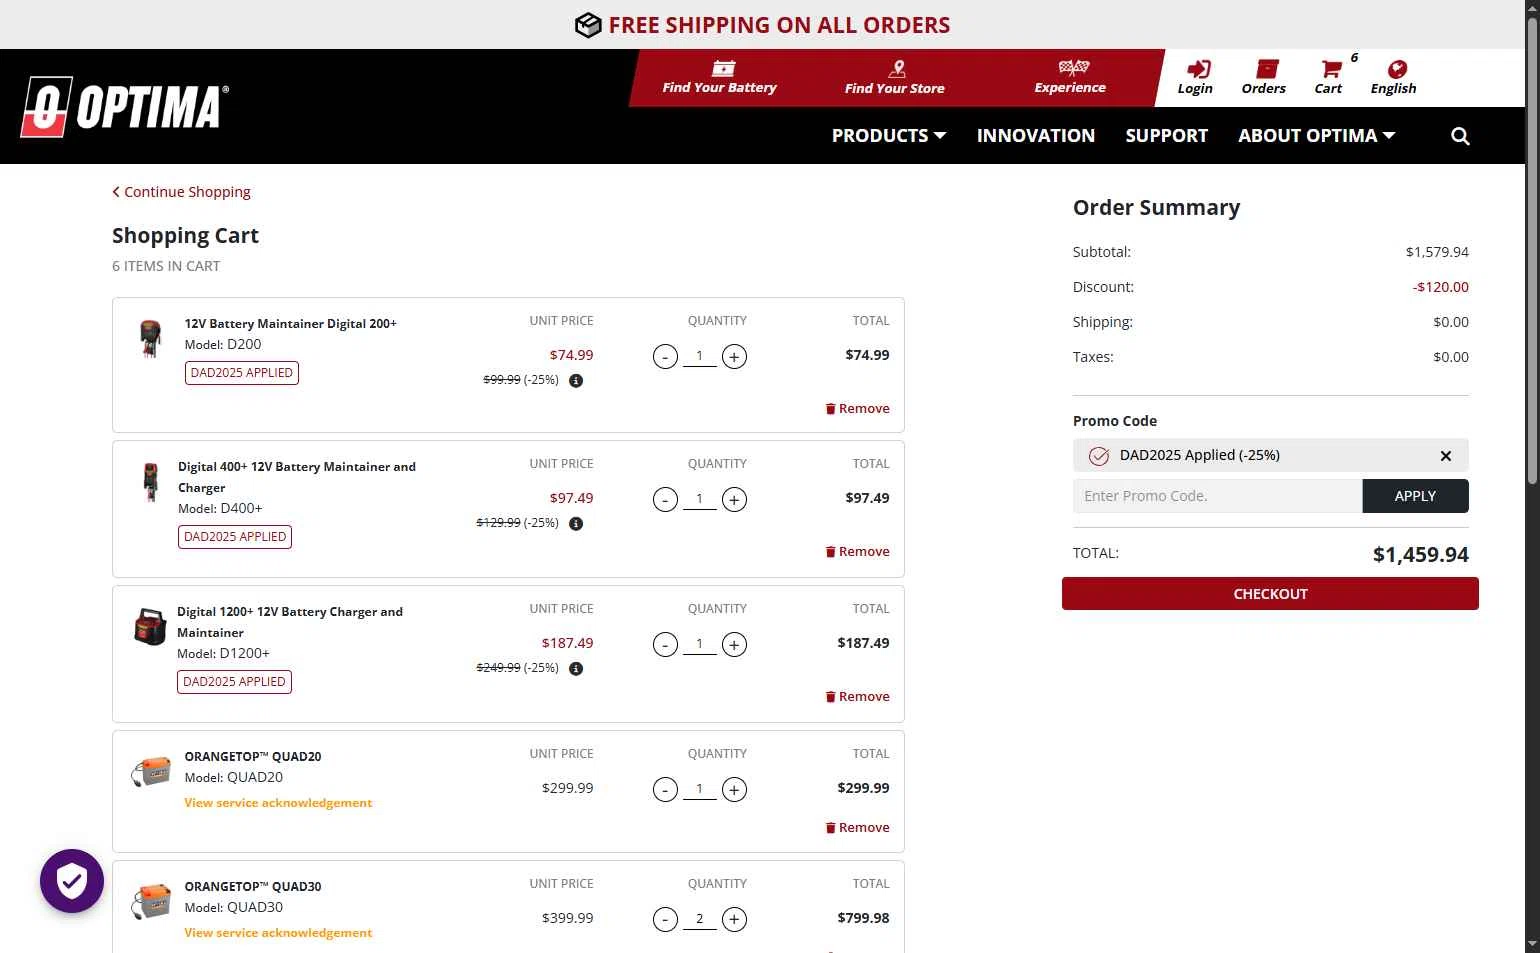Decrease quantity of Digital 400+

pyautogui.click(x=665, y=500)
